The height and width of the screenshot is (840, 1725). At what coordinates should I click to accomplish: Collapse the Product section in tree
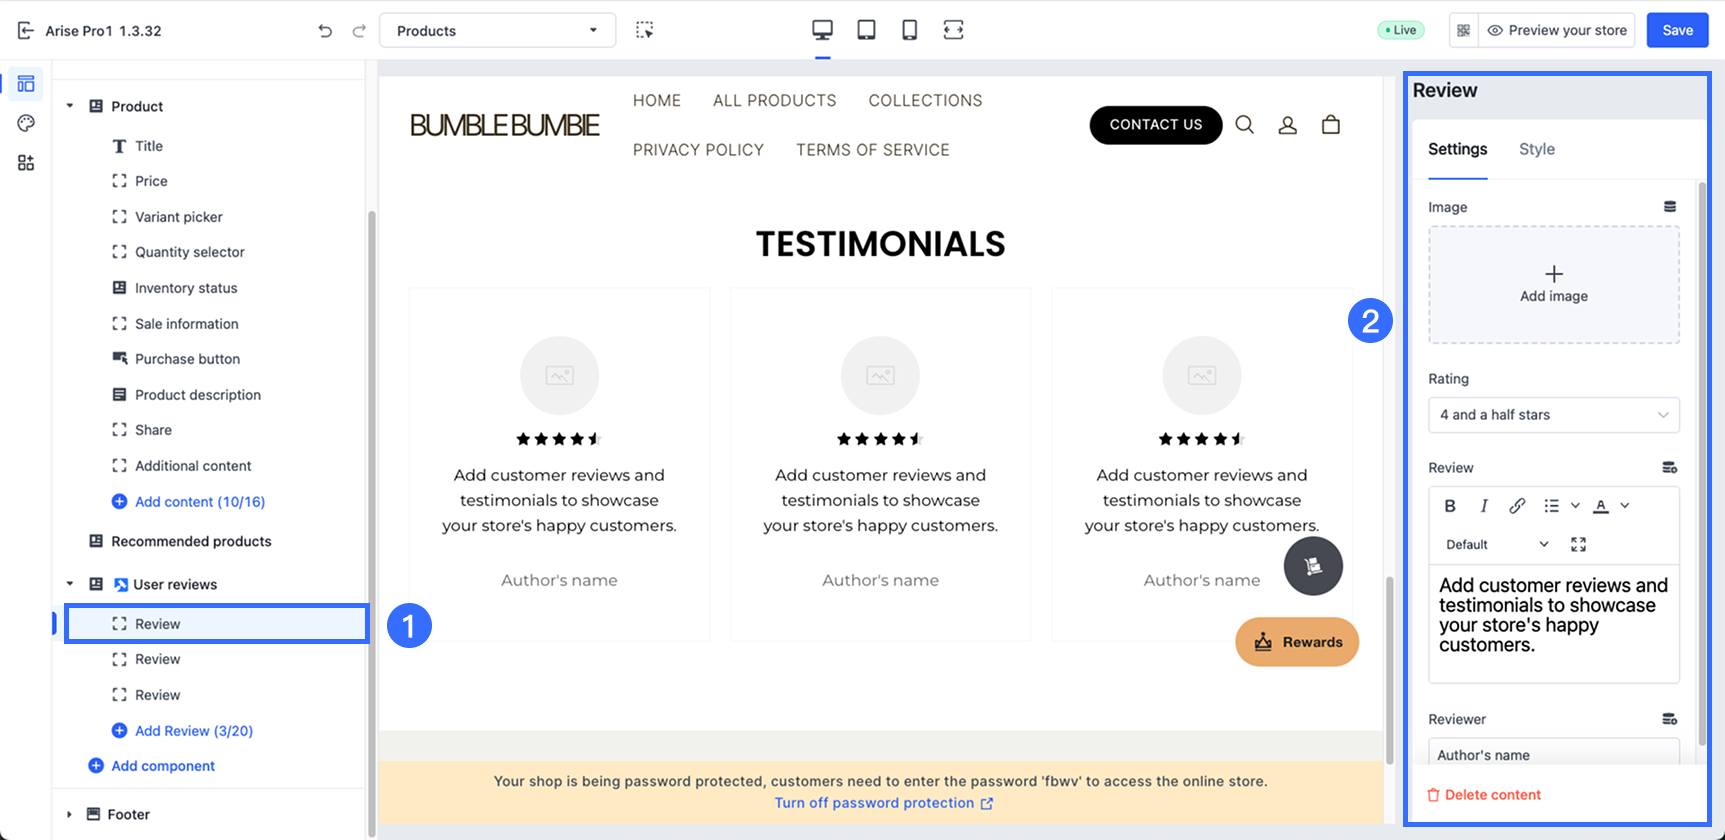point(70,106)
